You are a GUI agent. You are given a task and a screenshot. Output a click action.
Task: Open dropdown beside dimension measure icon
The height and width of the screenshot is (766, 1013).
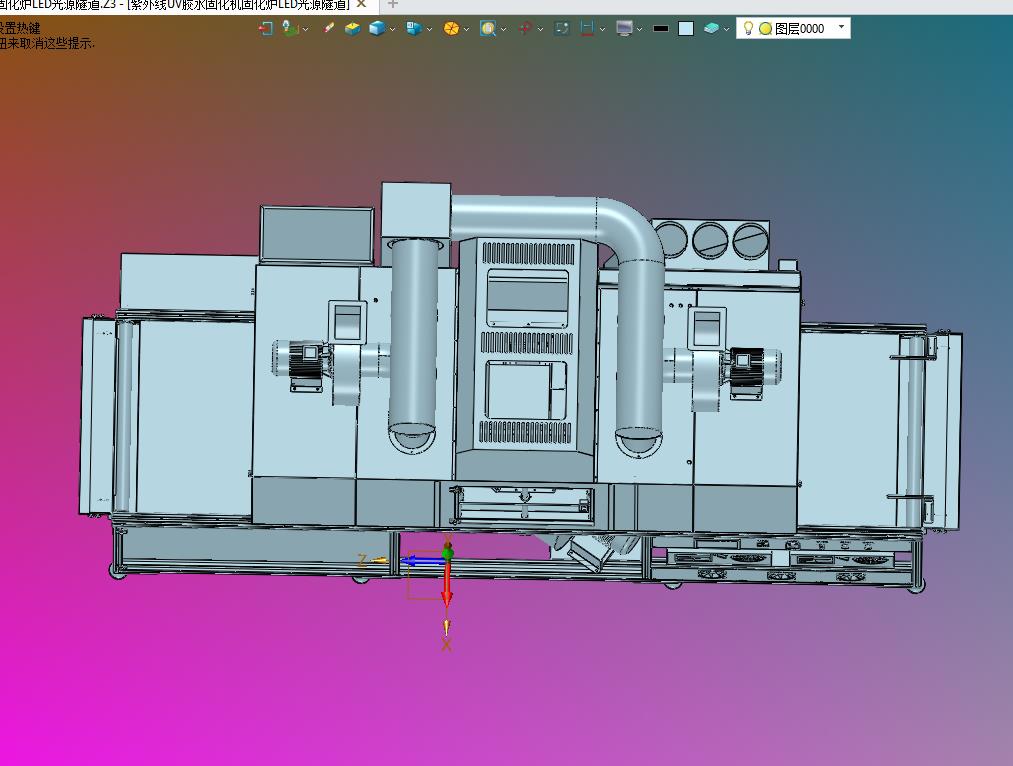[x=603, y=29]
